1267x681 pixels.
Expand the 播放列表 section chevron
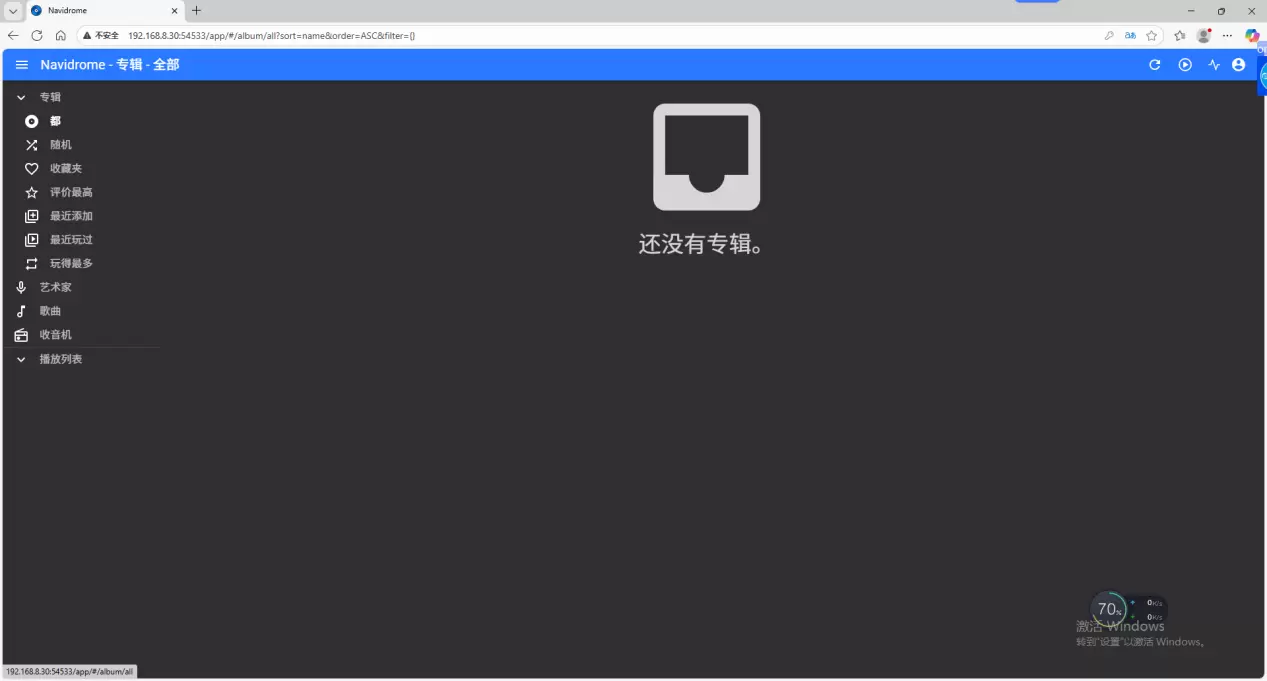(x=21, y=360)
